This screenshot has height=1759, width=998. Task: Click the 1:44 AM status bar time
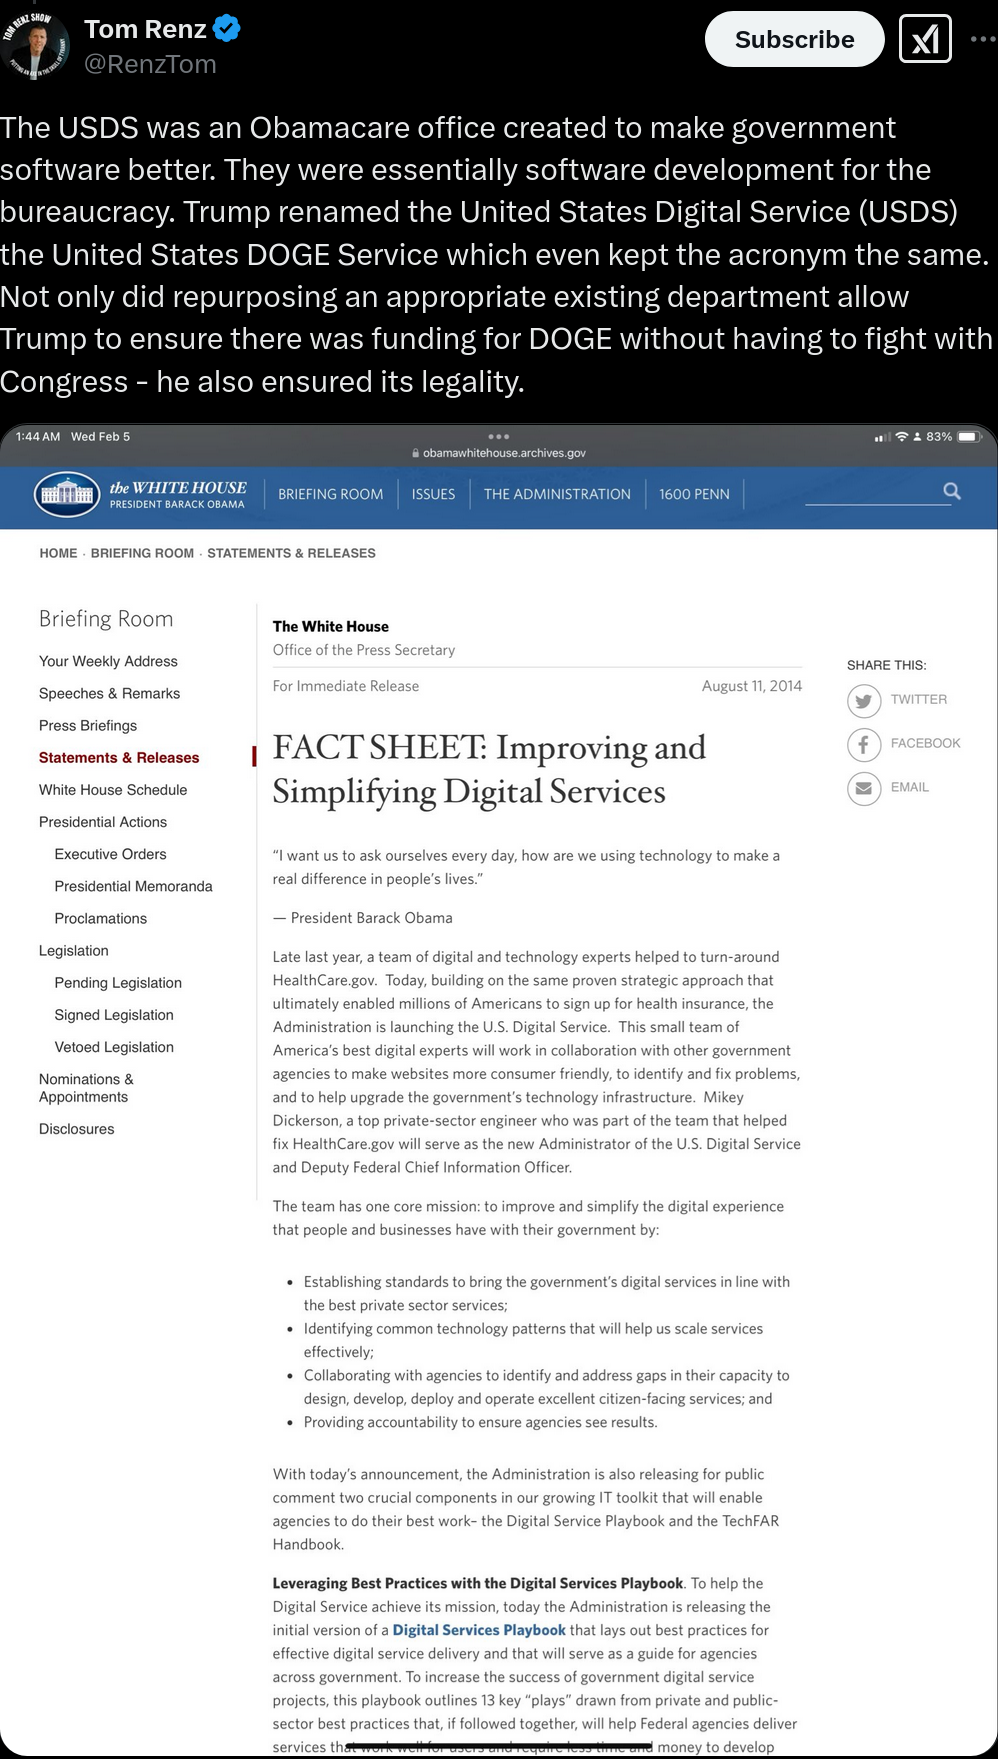(x=38, y=437)
